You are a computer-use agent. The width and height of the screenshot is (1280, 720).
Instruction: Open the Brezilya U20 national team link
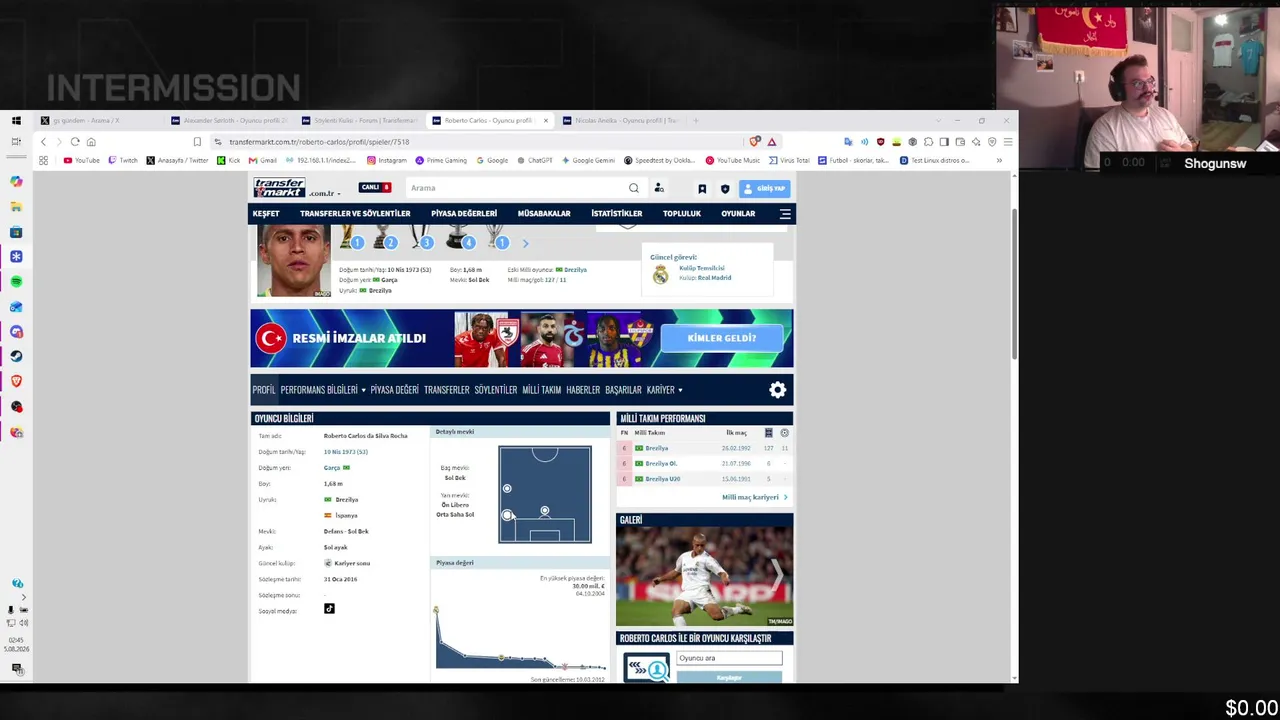(662, 479)
